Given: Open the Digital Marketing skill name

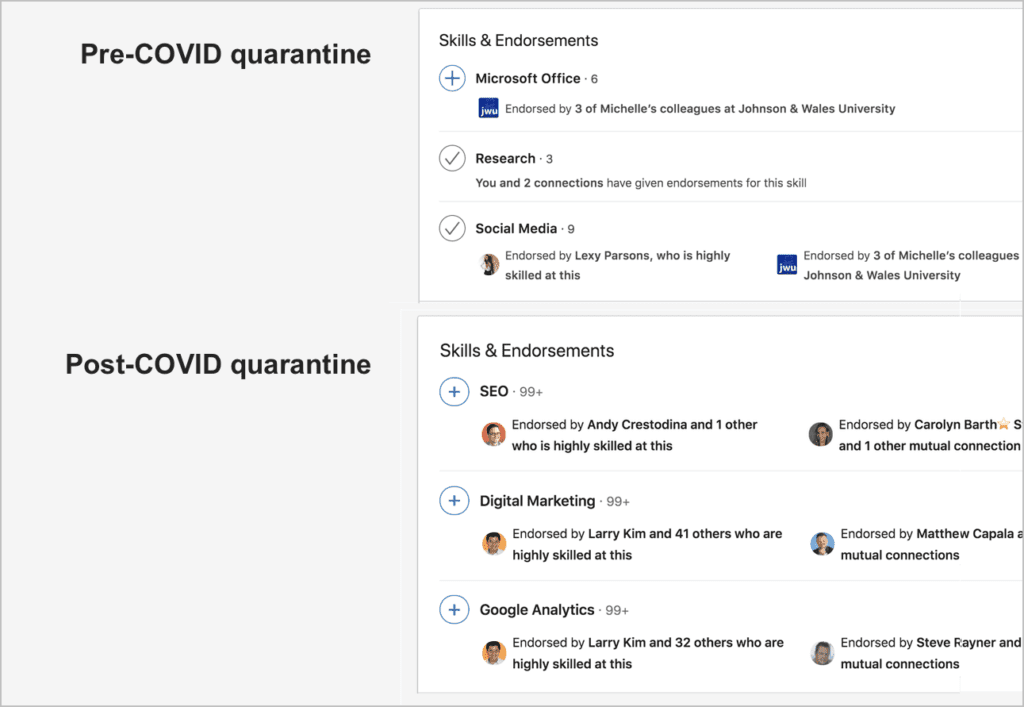Looking at the screenshot, I should 537,501.
